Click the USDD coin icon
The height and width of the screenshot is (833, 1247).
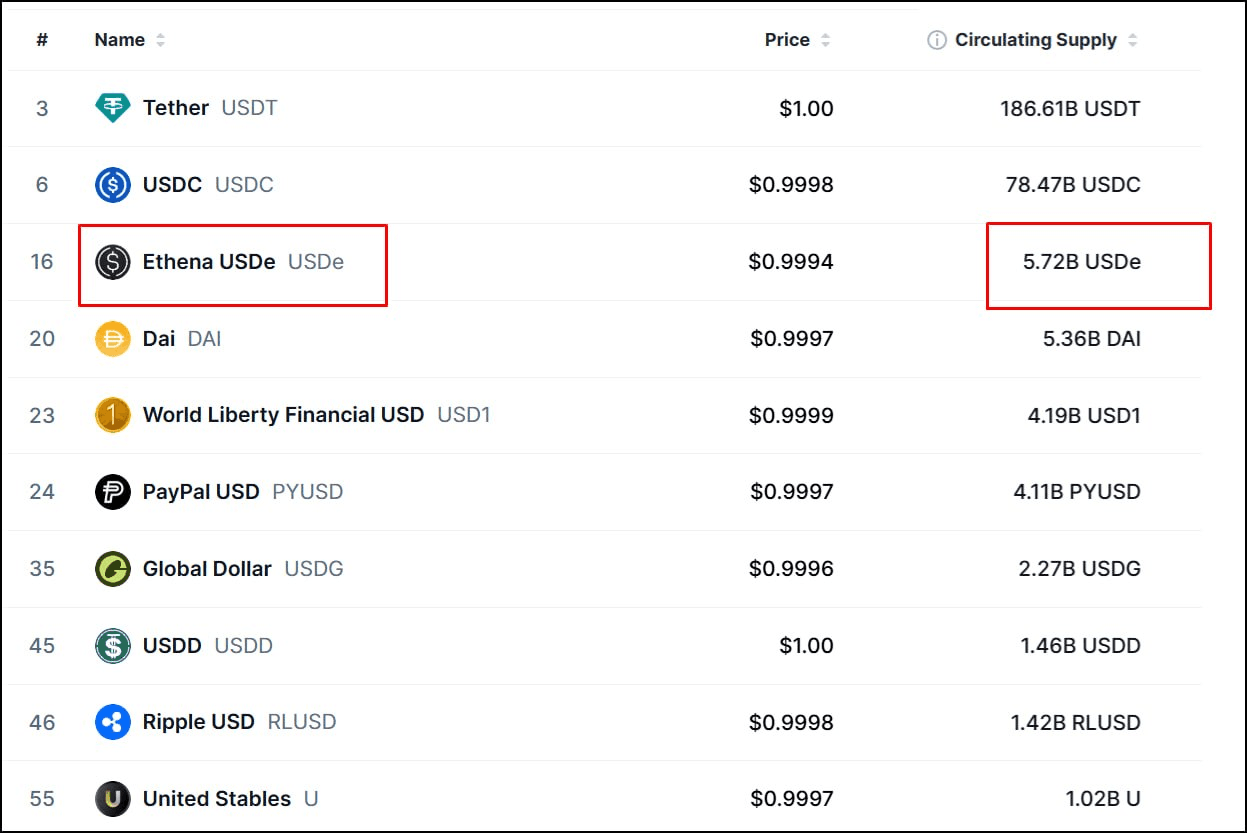pos(112,646)
